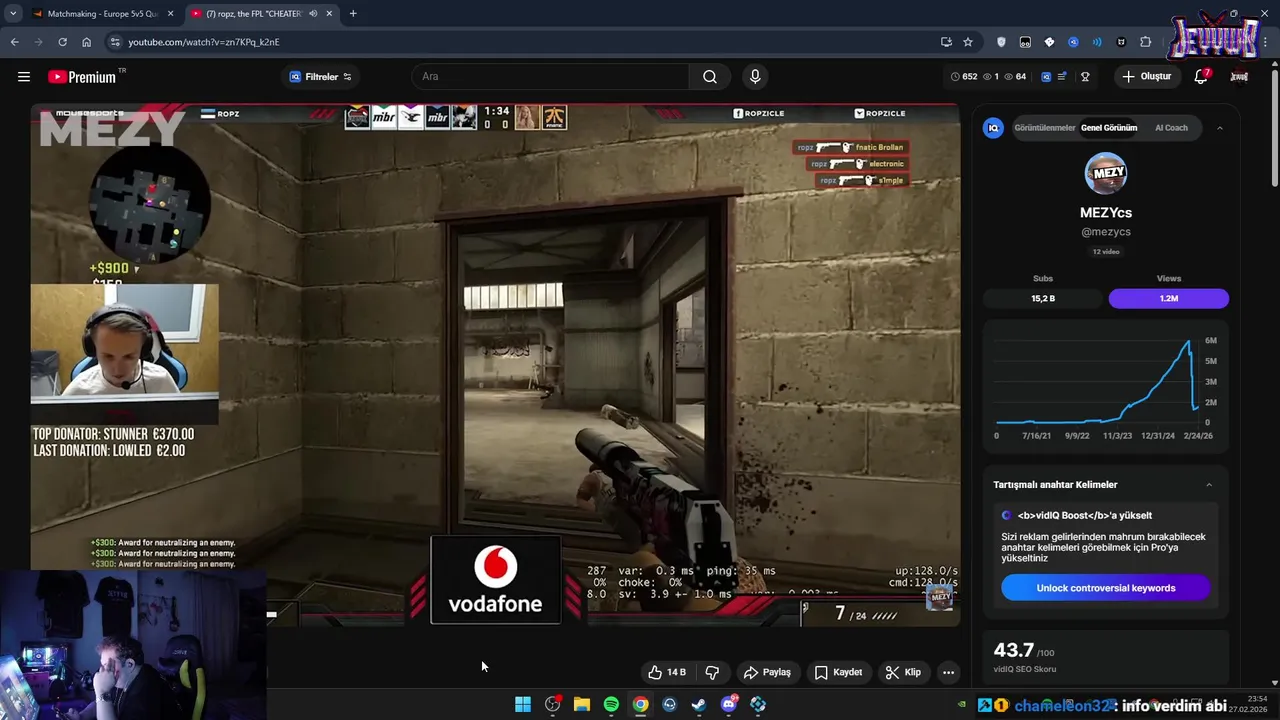Open the three-dot more actions menu
This screenshot has width=1280, height=720.
pyautogui.click(x=949, y=673)
